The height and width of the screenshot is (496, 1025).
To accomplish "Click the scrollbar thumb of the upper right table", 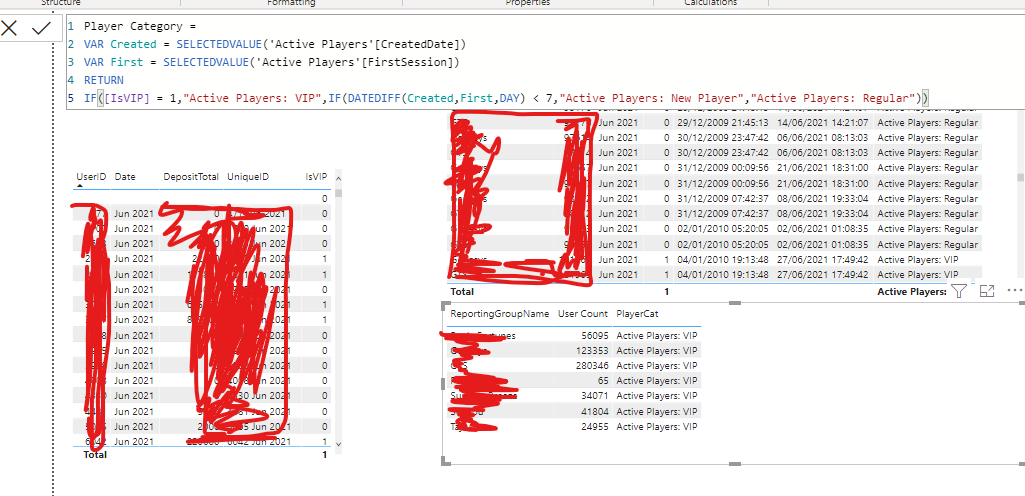I will [x=1020, y=177].
